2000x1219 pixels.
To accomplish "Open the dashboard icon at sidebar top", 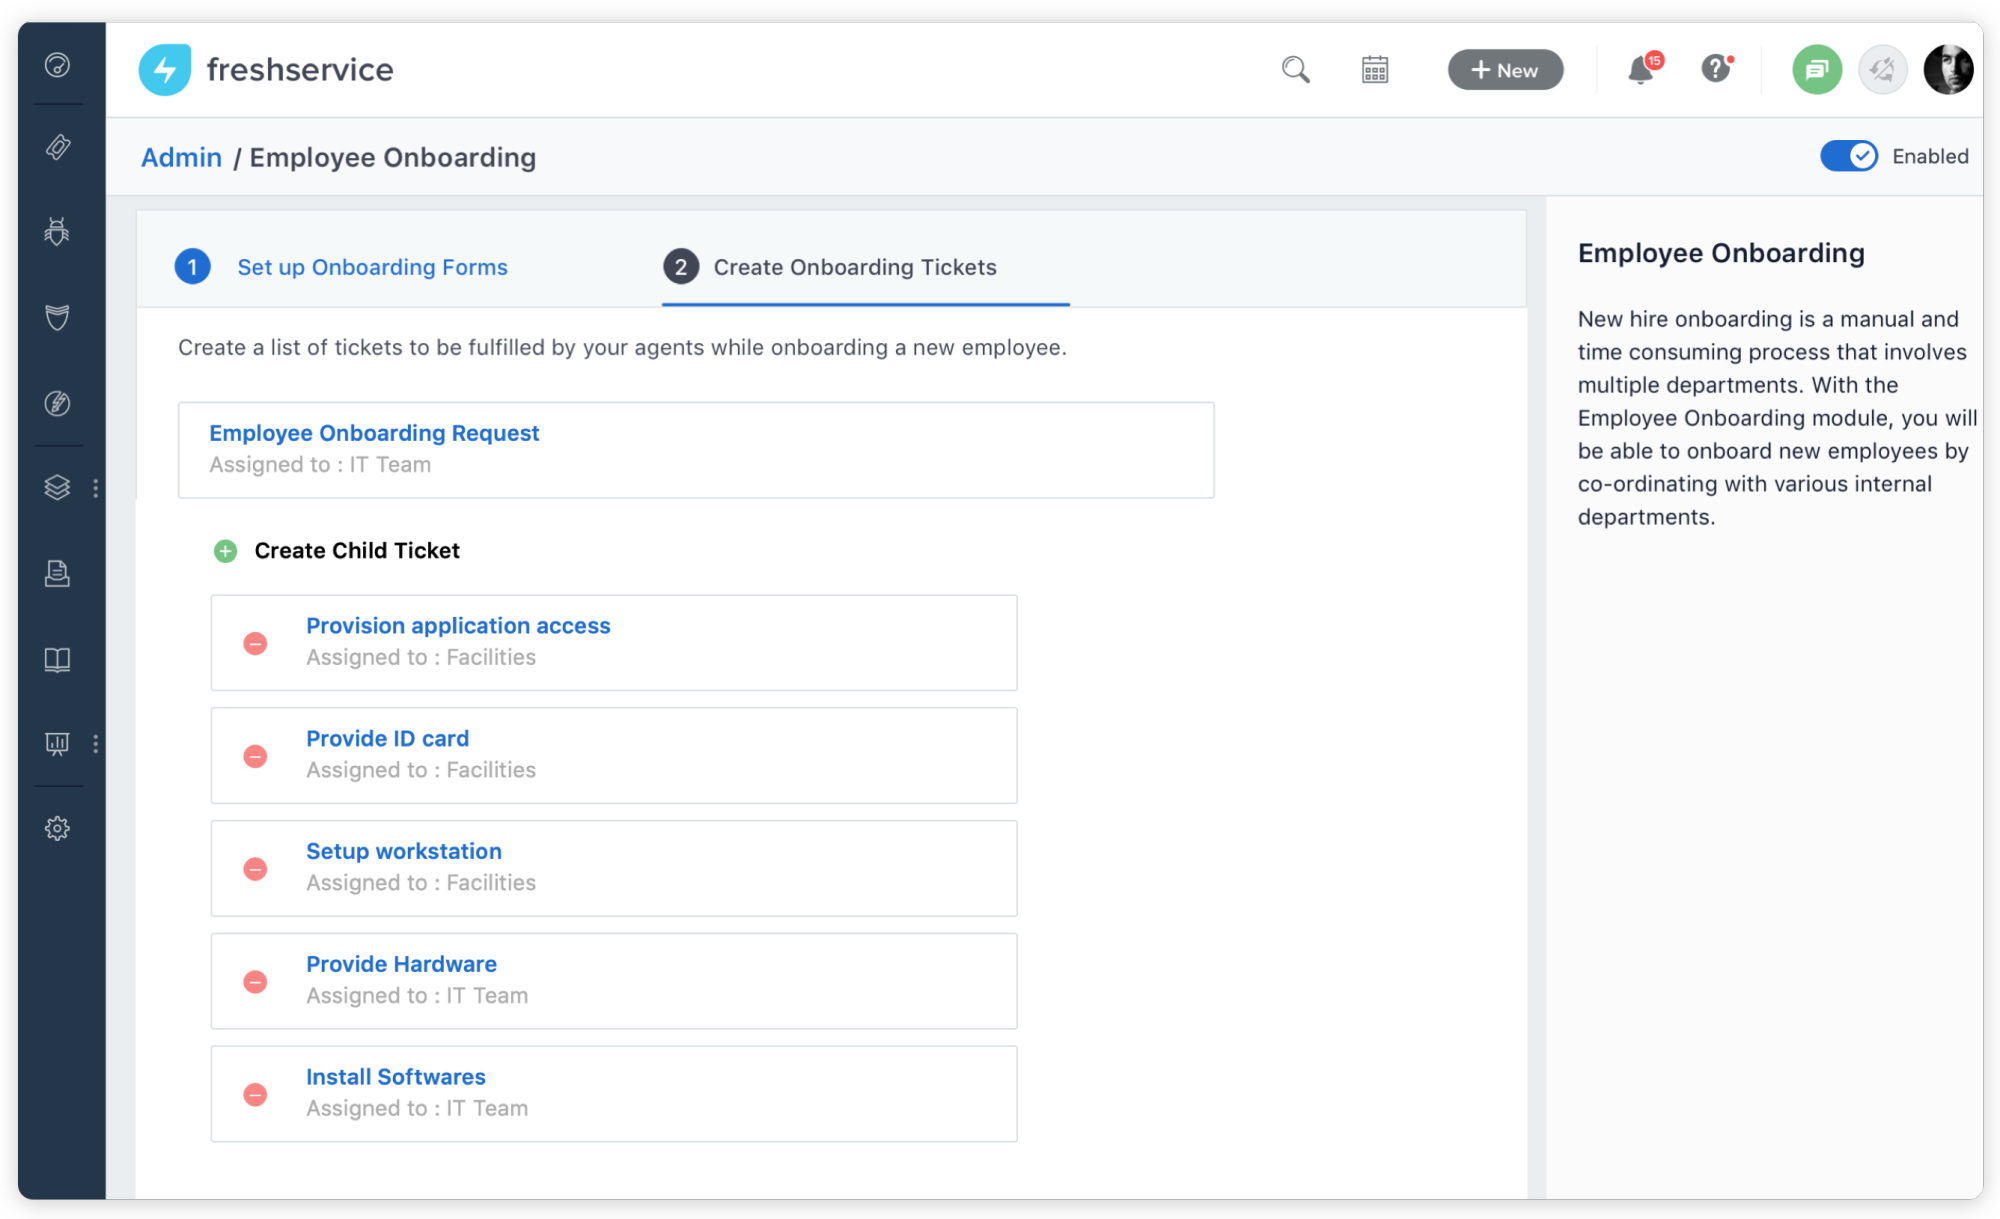I will (x=58, y=65).
